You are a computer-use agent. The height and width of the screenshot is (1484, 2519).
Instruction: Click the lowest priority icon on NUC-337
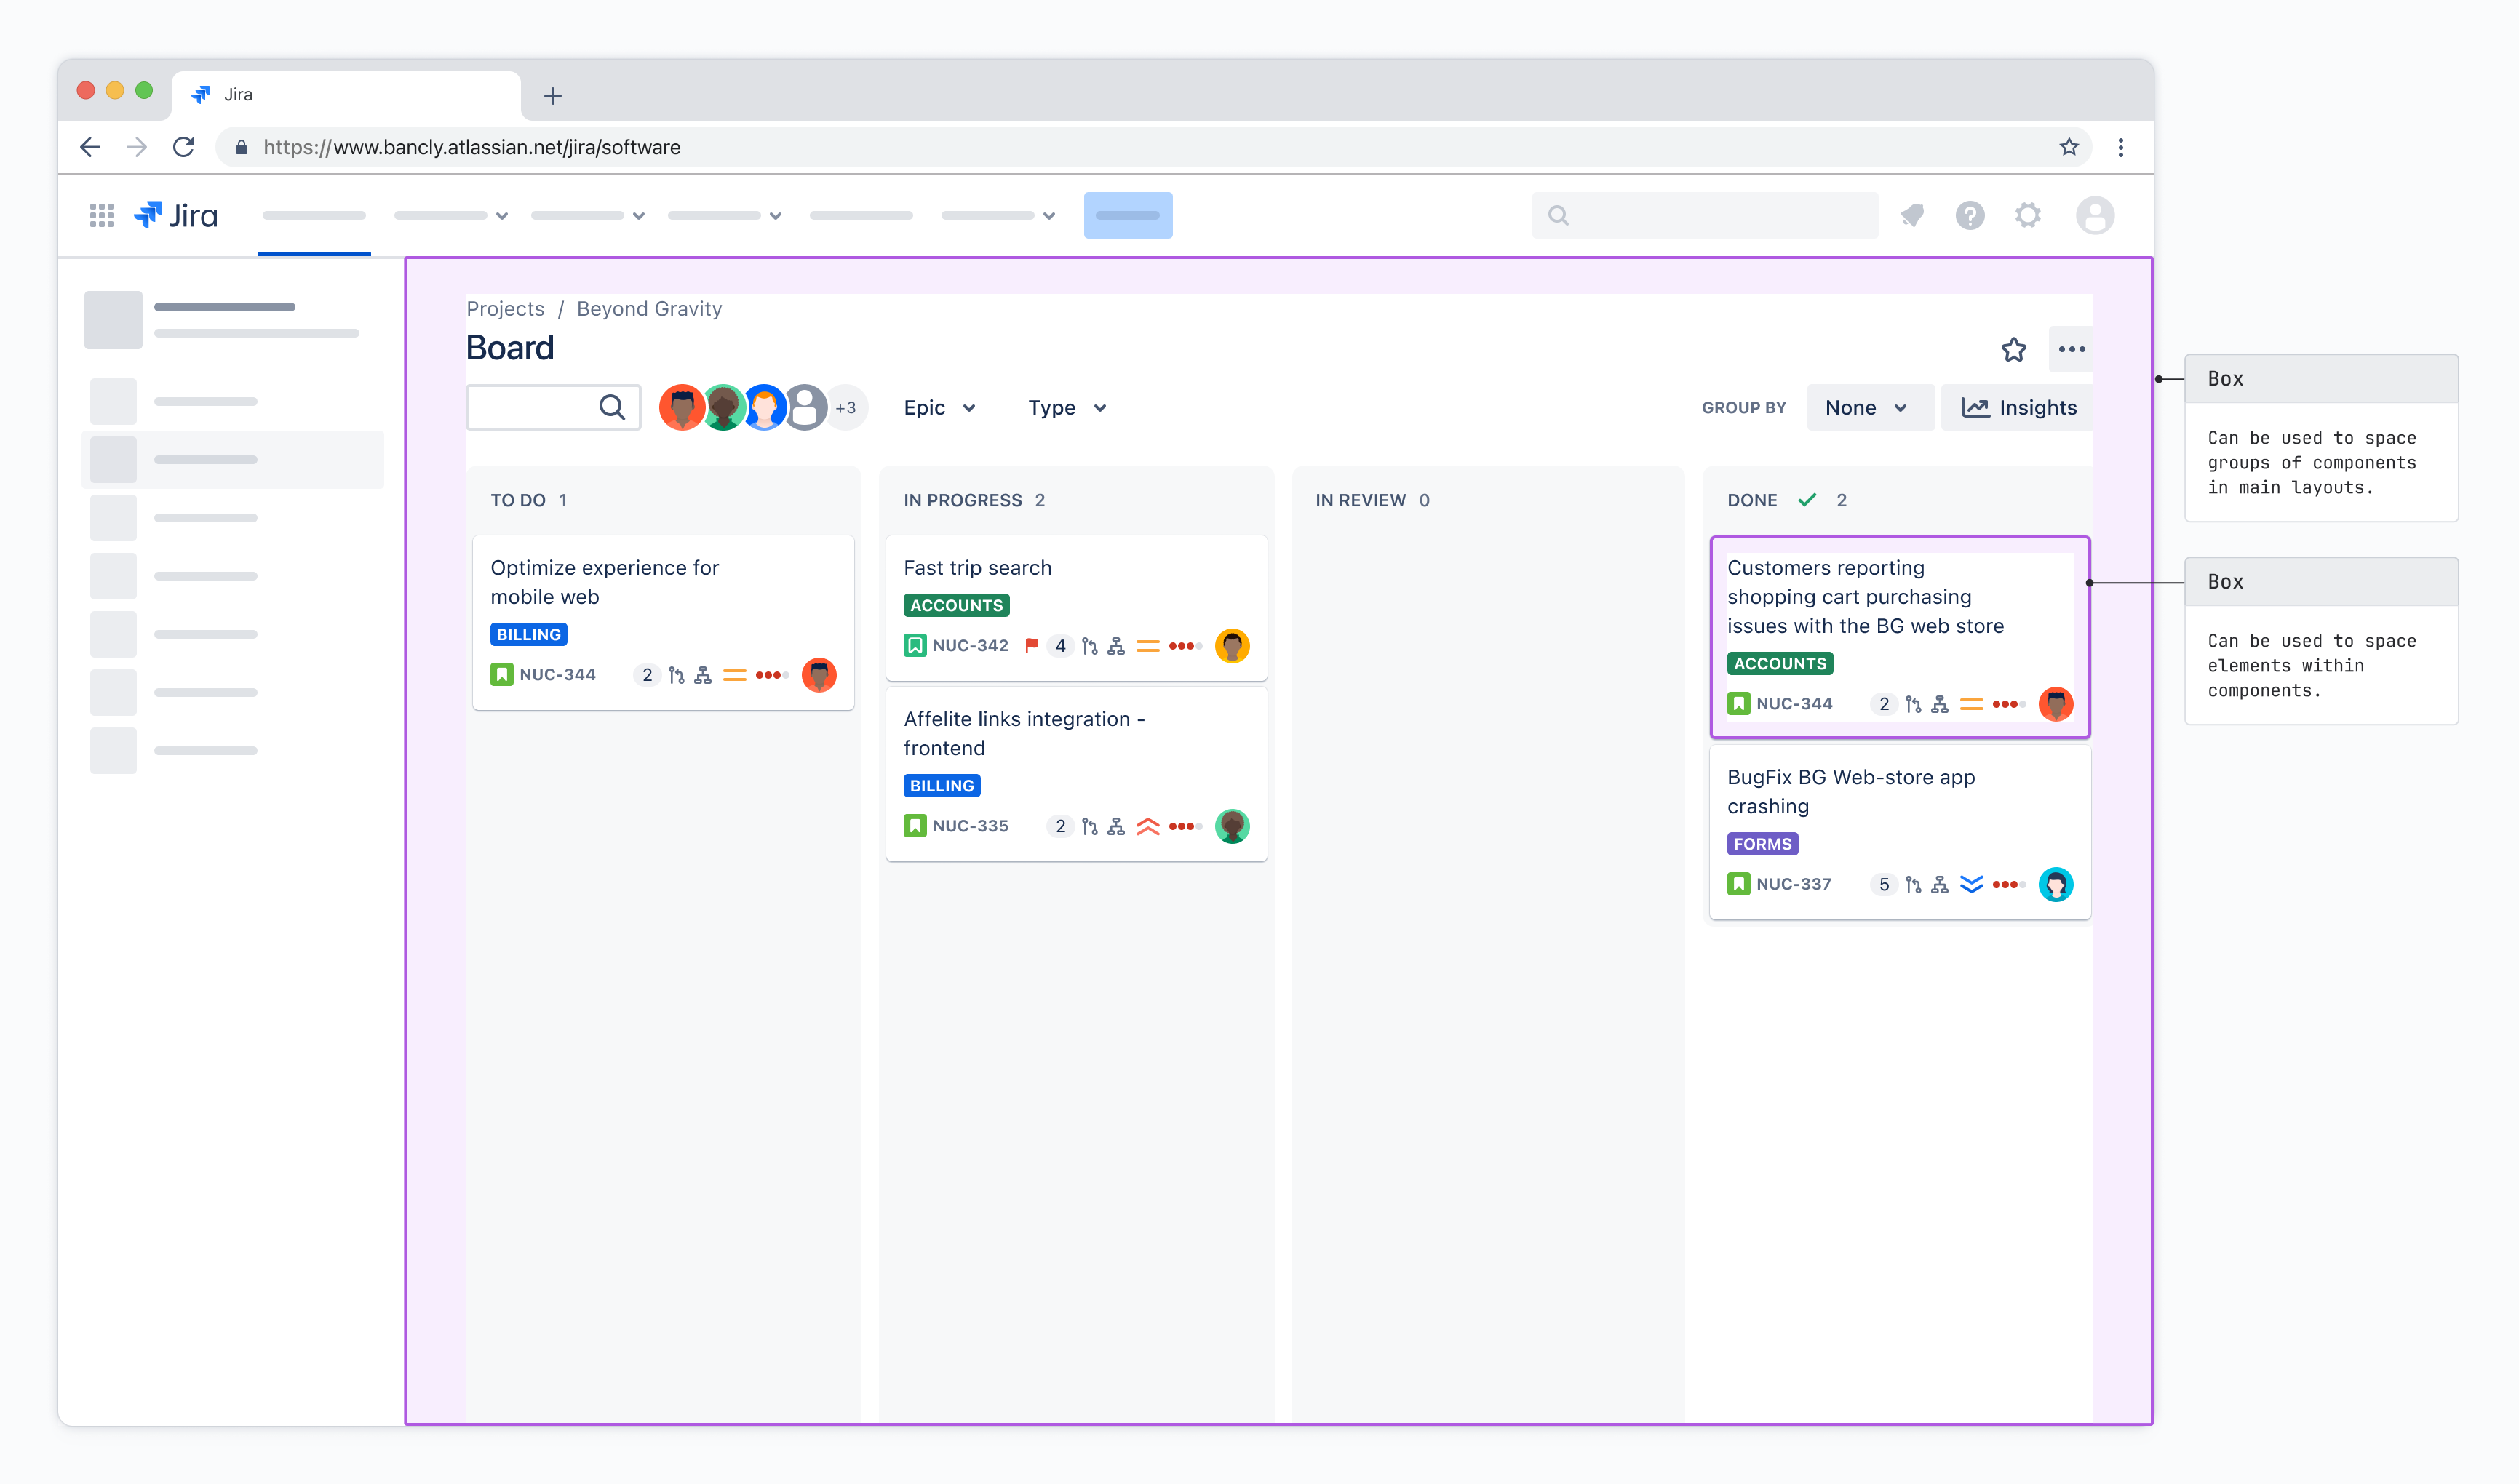(1972, 884)
